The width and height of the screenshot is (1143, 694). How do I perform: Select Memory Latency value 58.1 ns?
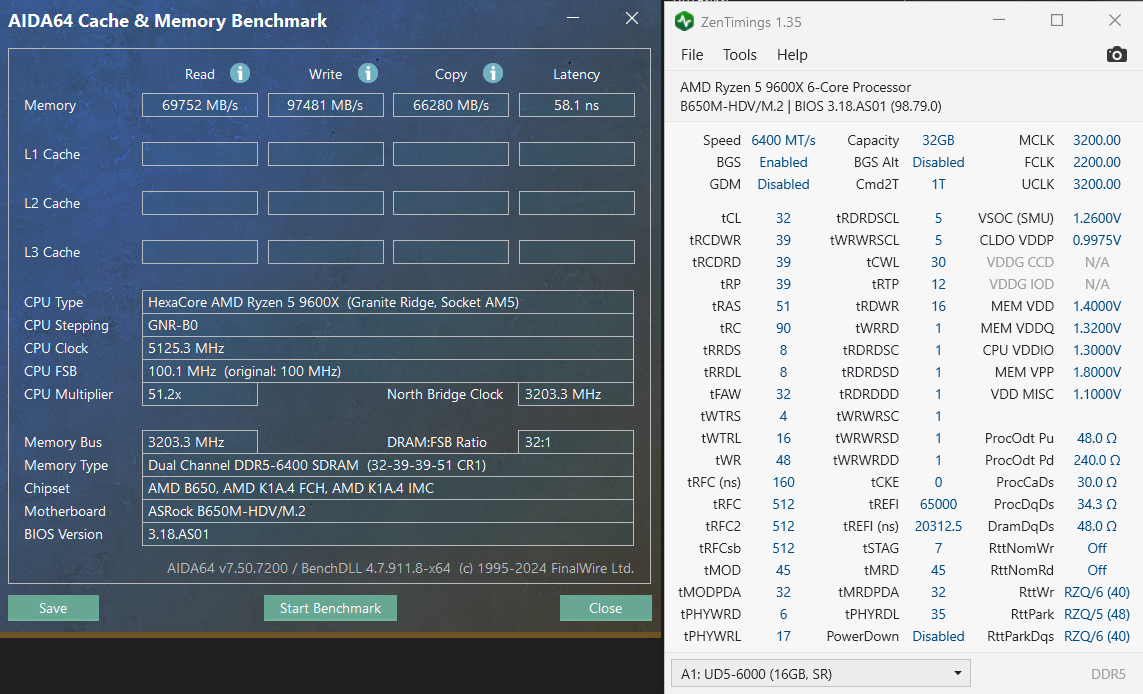(x=577, y=105)
